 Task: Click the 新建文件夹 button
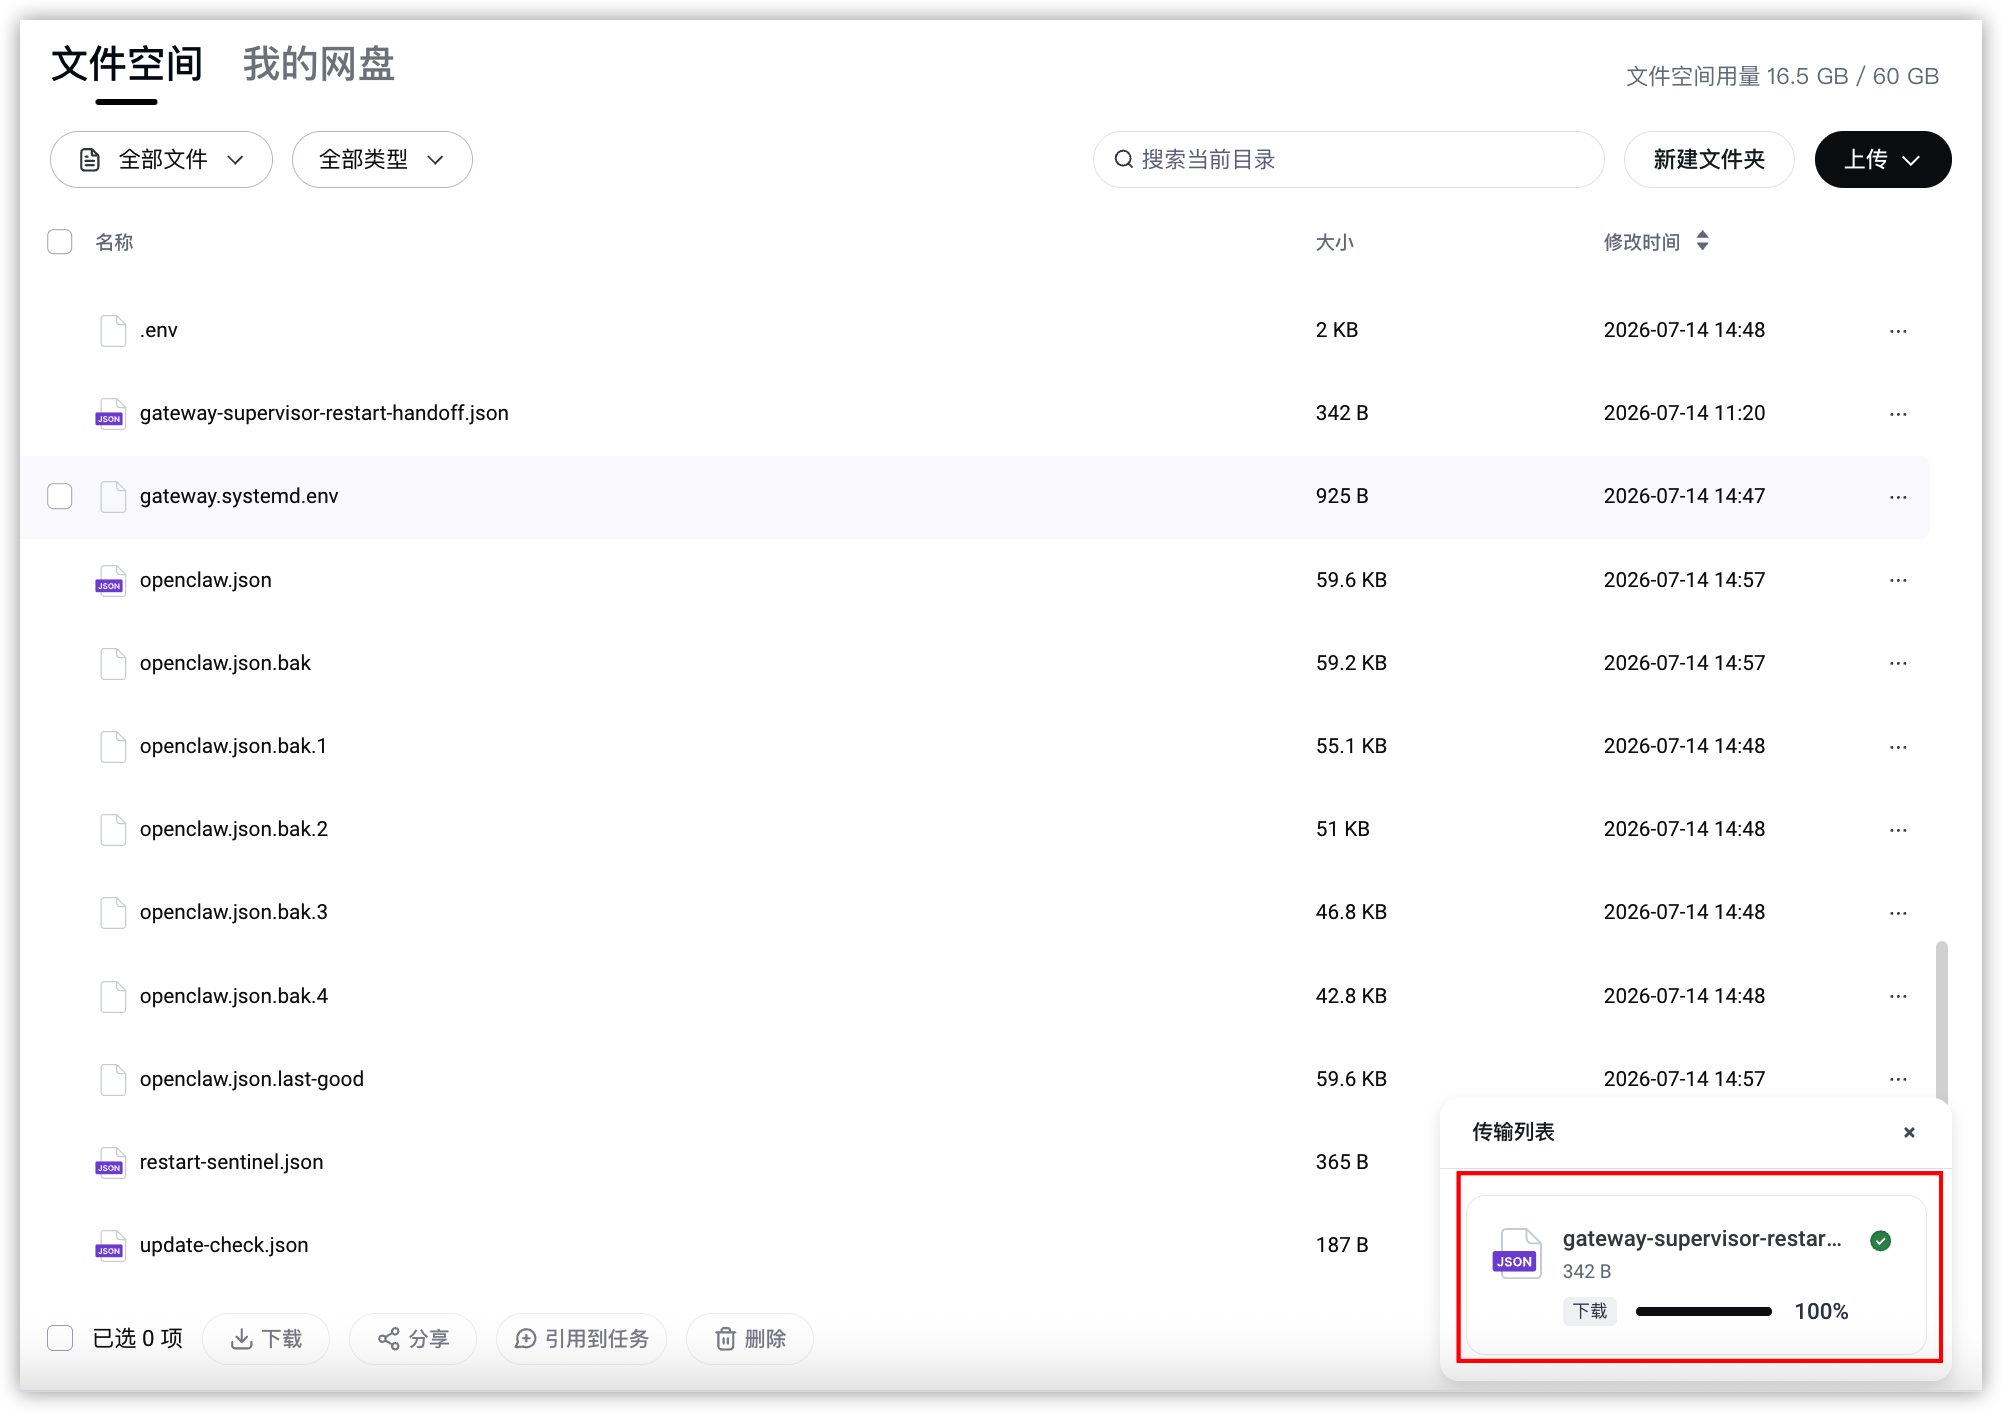coord(1709,160)
